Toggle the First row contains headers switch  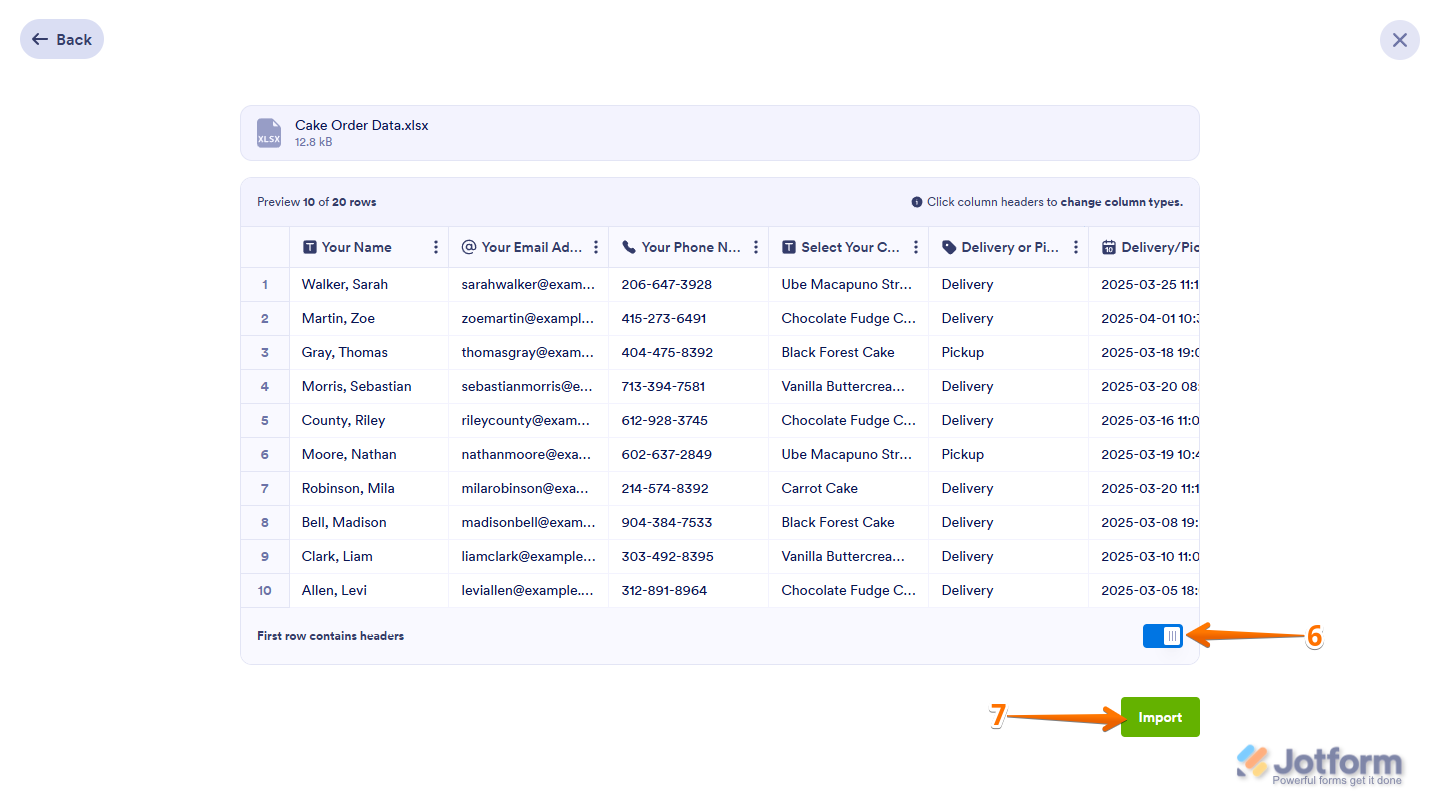1163,636
